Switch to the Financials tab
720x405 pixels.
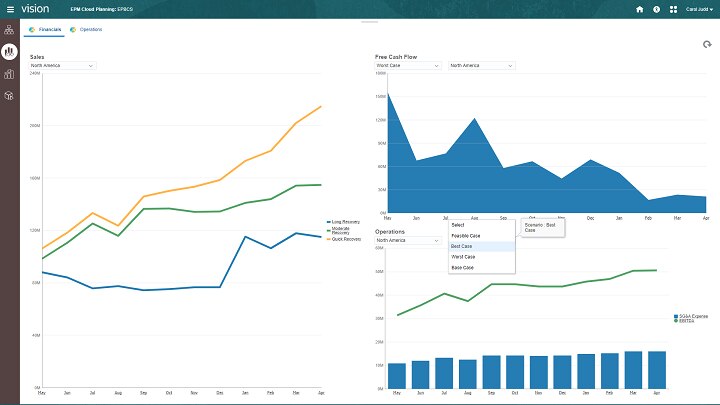[46, 30]
